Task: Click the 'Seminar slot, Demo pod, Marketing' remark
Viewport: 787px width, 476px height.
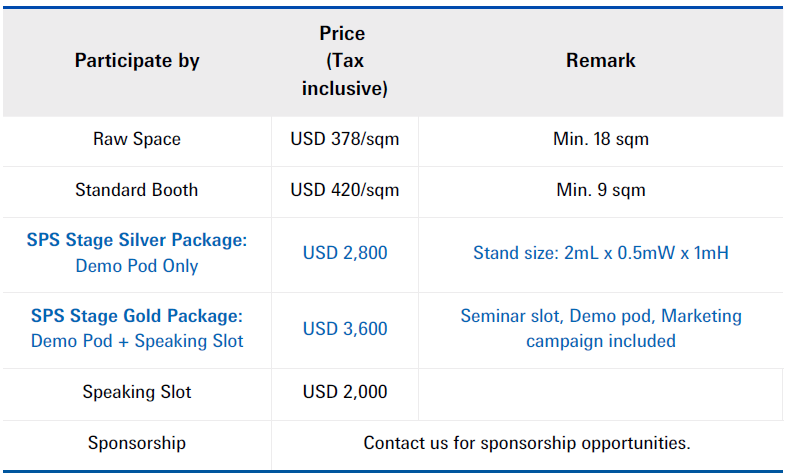Action: point(601,316)
